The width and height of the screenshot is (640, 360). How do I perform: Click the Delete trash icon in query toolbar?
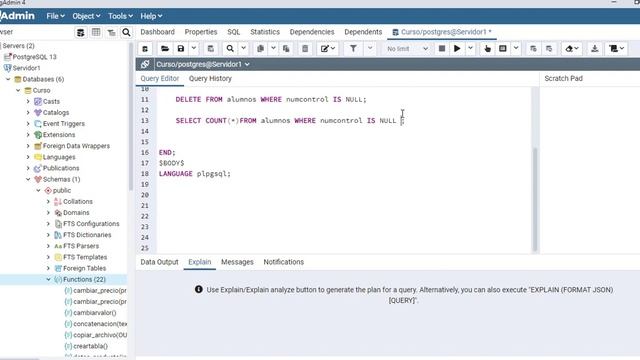(305, 49)
